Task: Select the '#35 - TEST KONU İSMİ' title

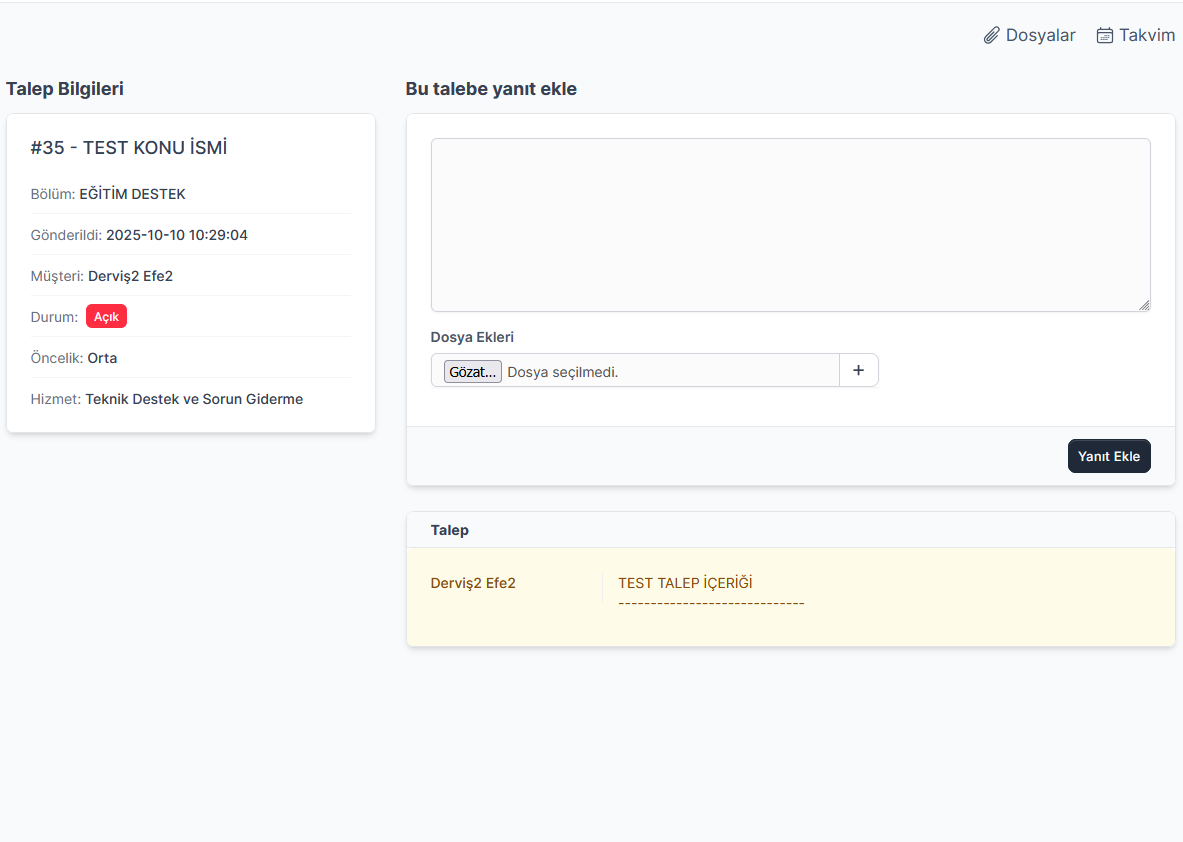Action: click(129, 148)
